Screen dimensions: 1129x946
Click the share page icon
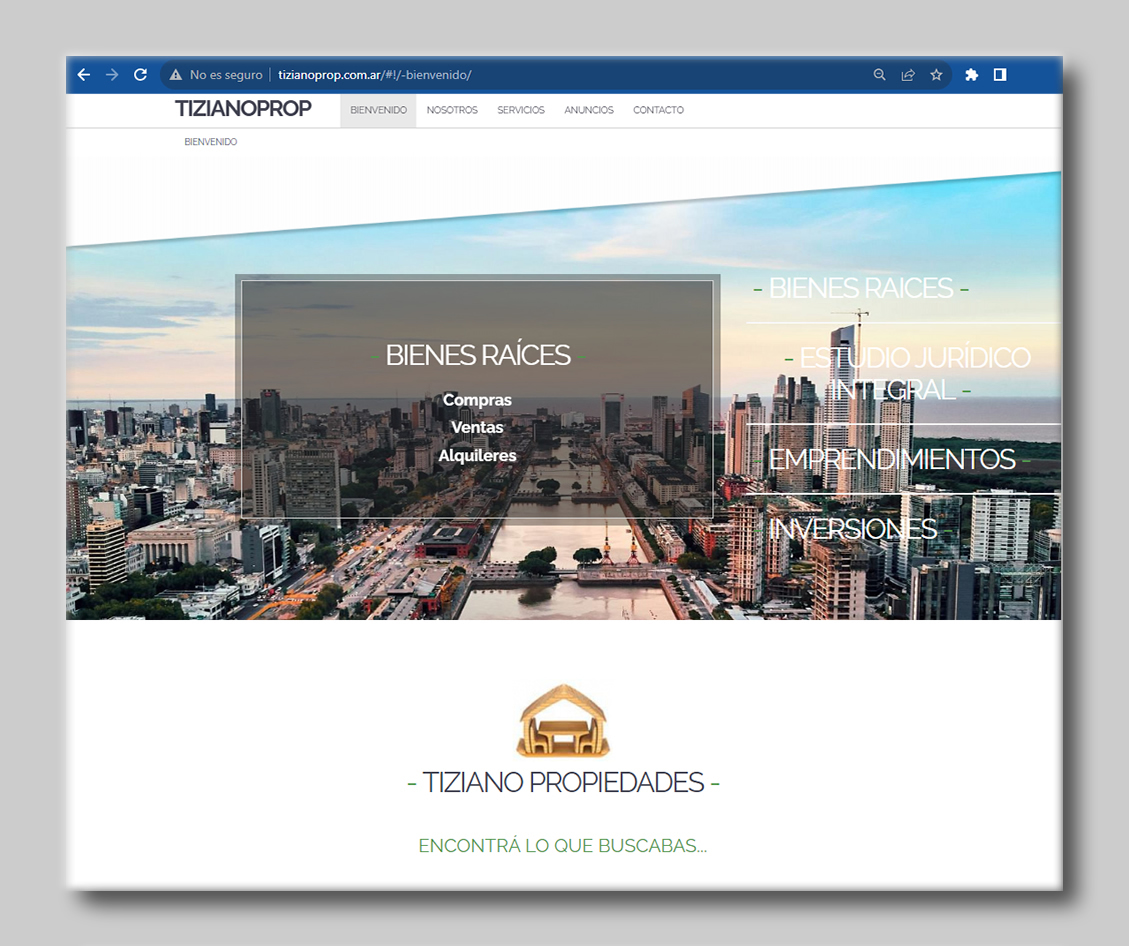tap(908, 75)
